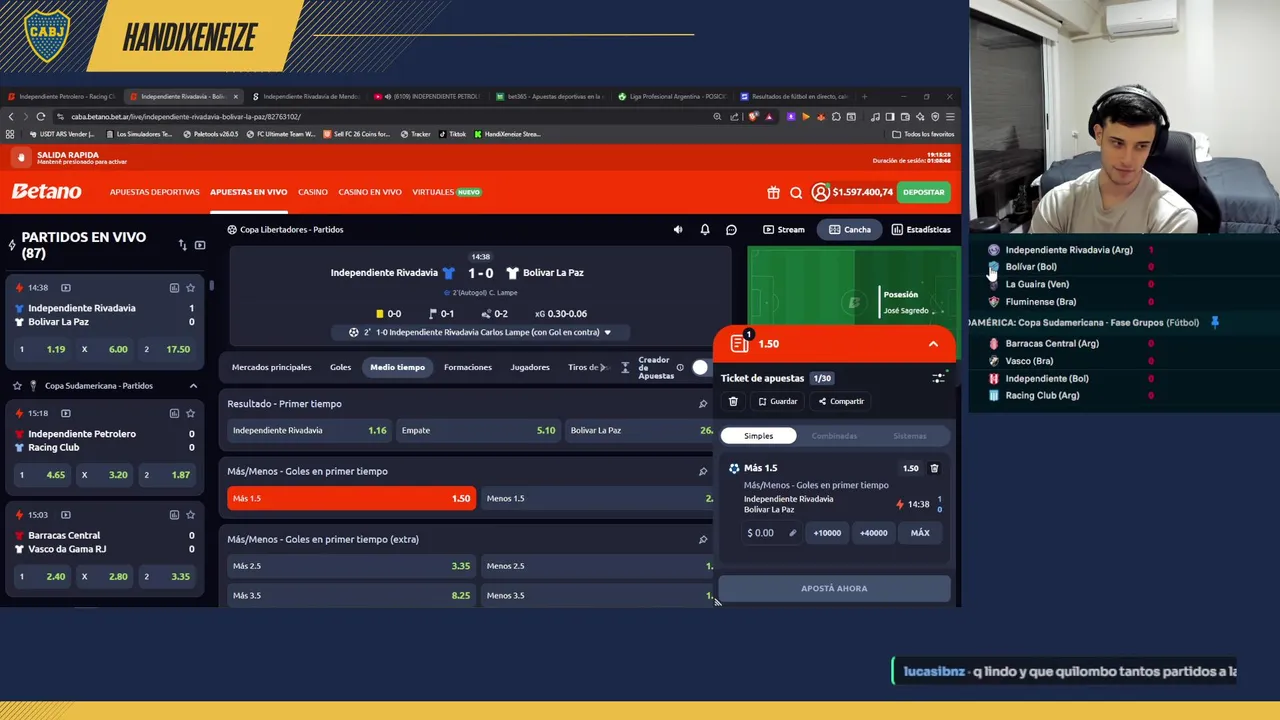Open the gift promotions icon

point(773,192)
